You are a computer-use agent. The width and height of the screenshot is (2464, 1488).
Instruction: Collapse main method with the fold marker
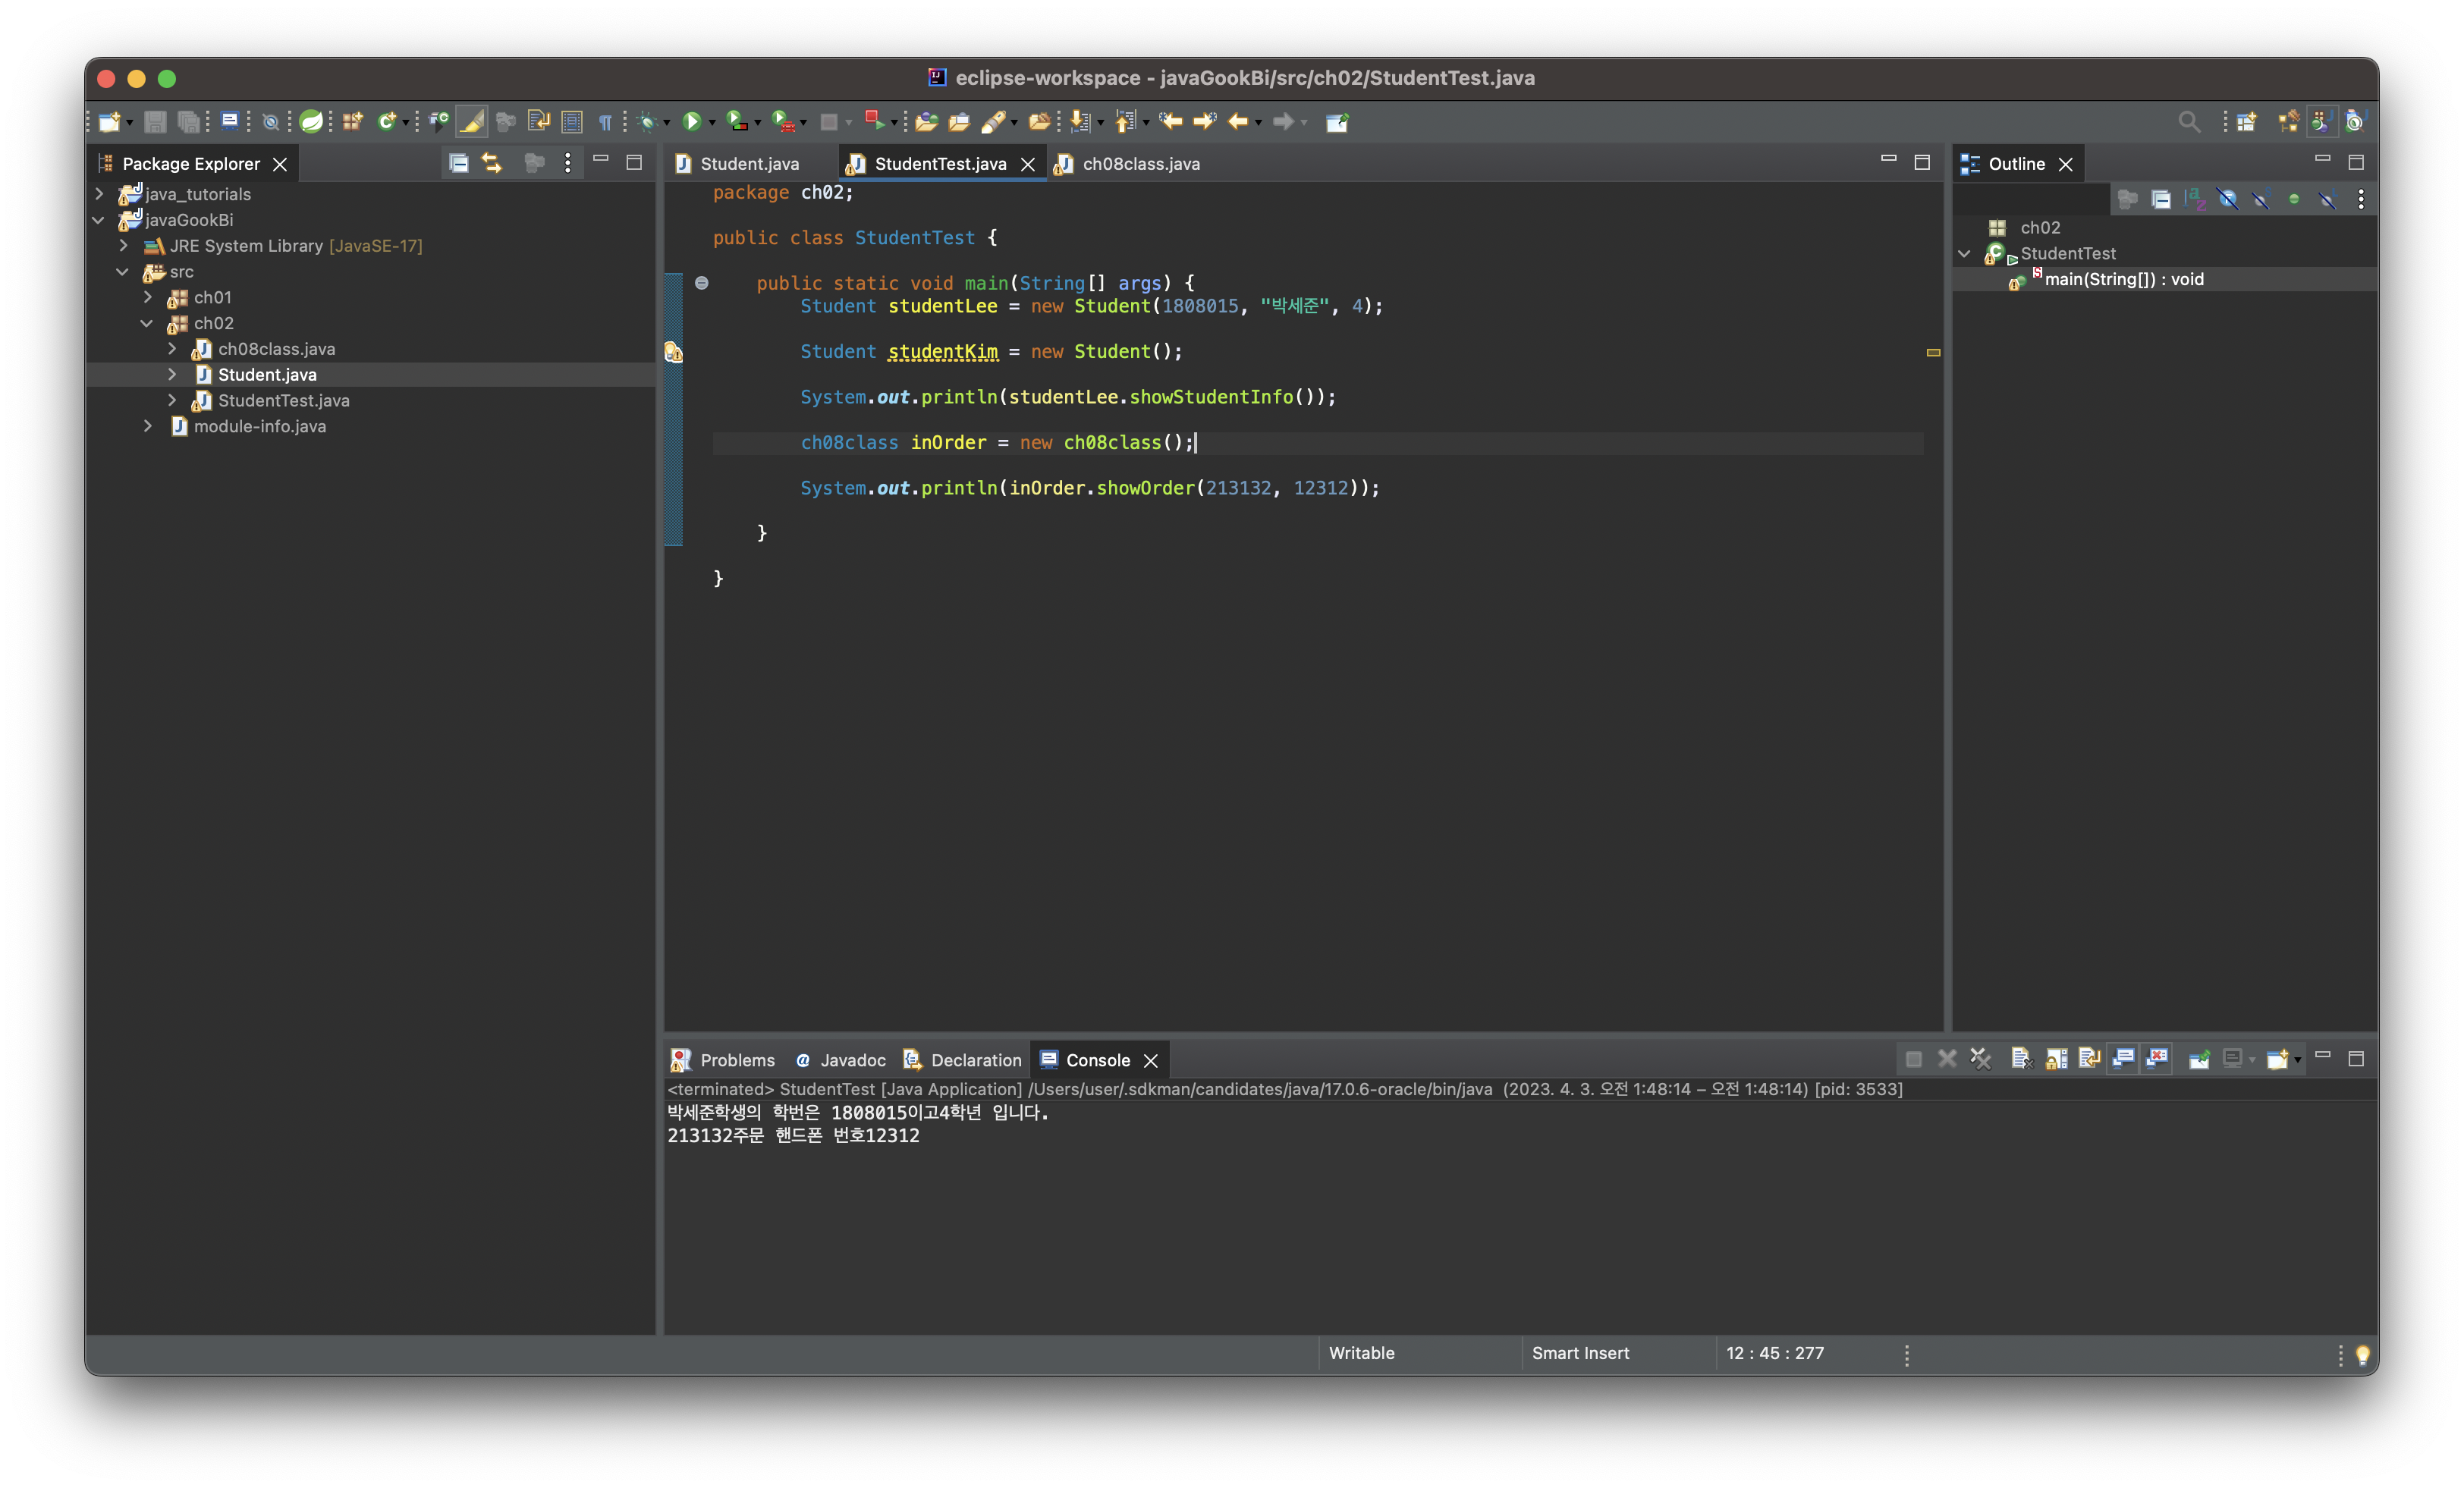[x=702, y=283]
